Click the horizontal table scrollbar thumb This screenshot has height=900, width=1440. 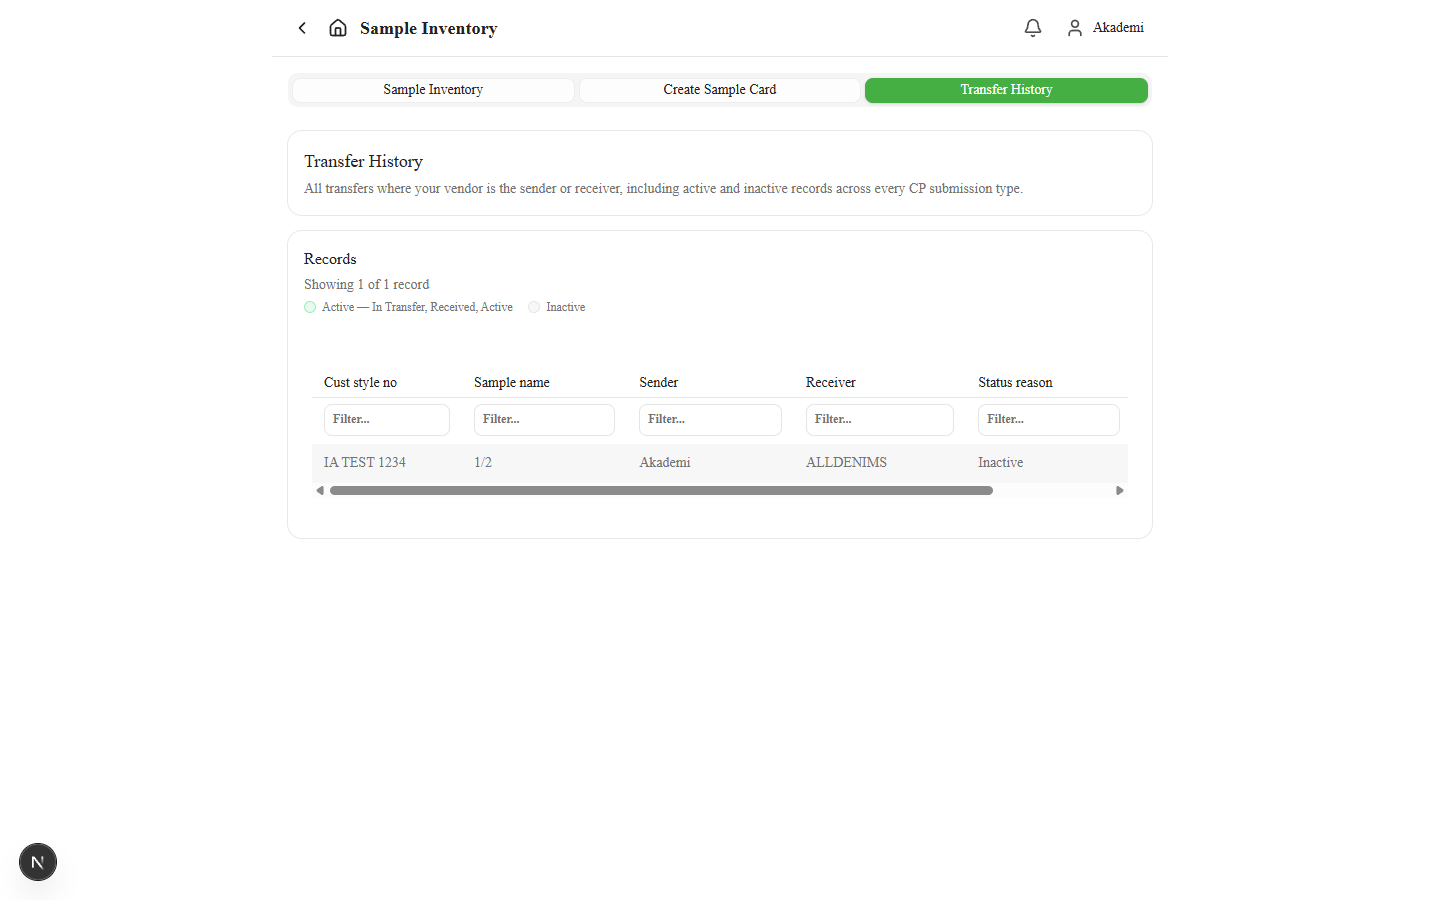661,491
